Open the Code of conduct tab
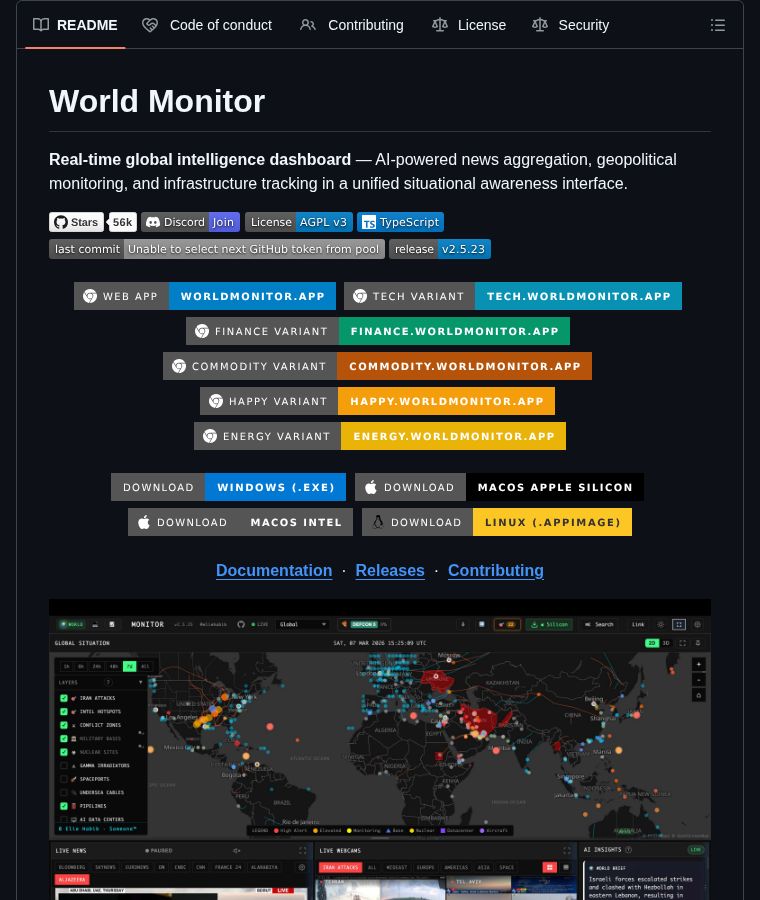This screenshot has height=900, width=760. click(207, 25)
